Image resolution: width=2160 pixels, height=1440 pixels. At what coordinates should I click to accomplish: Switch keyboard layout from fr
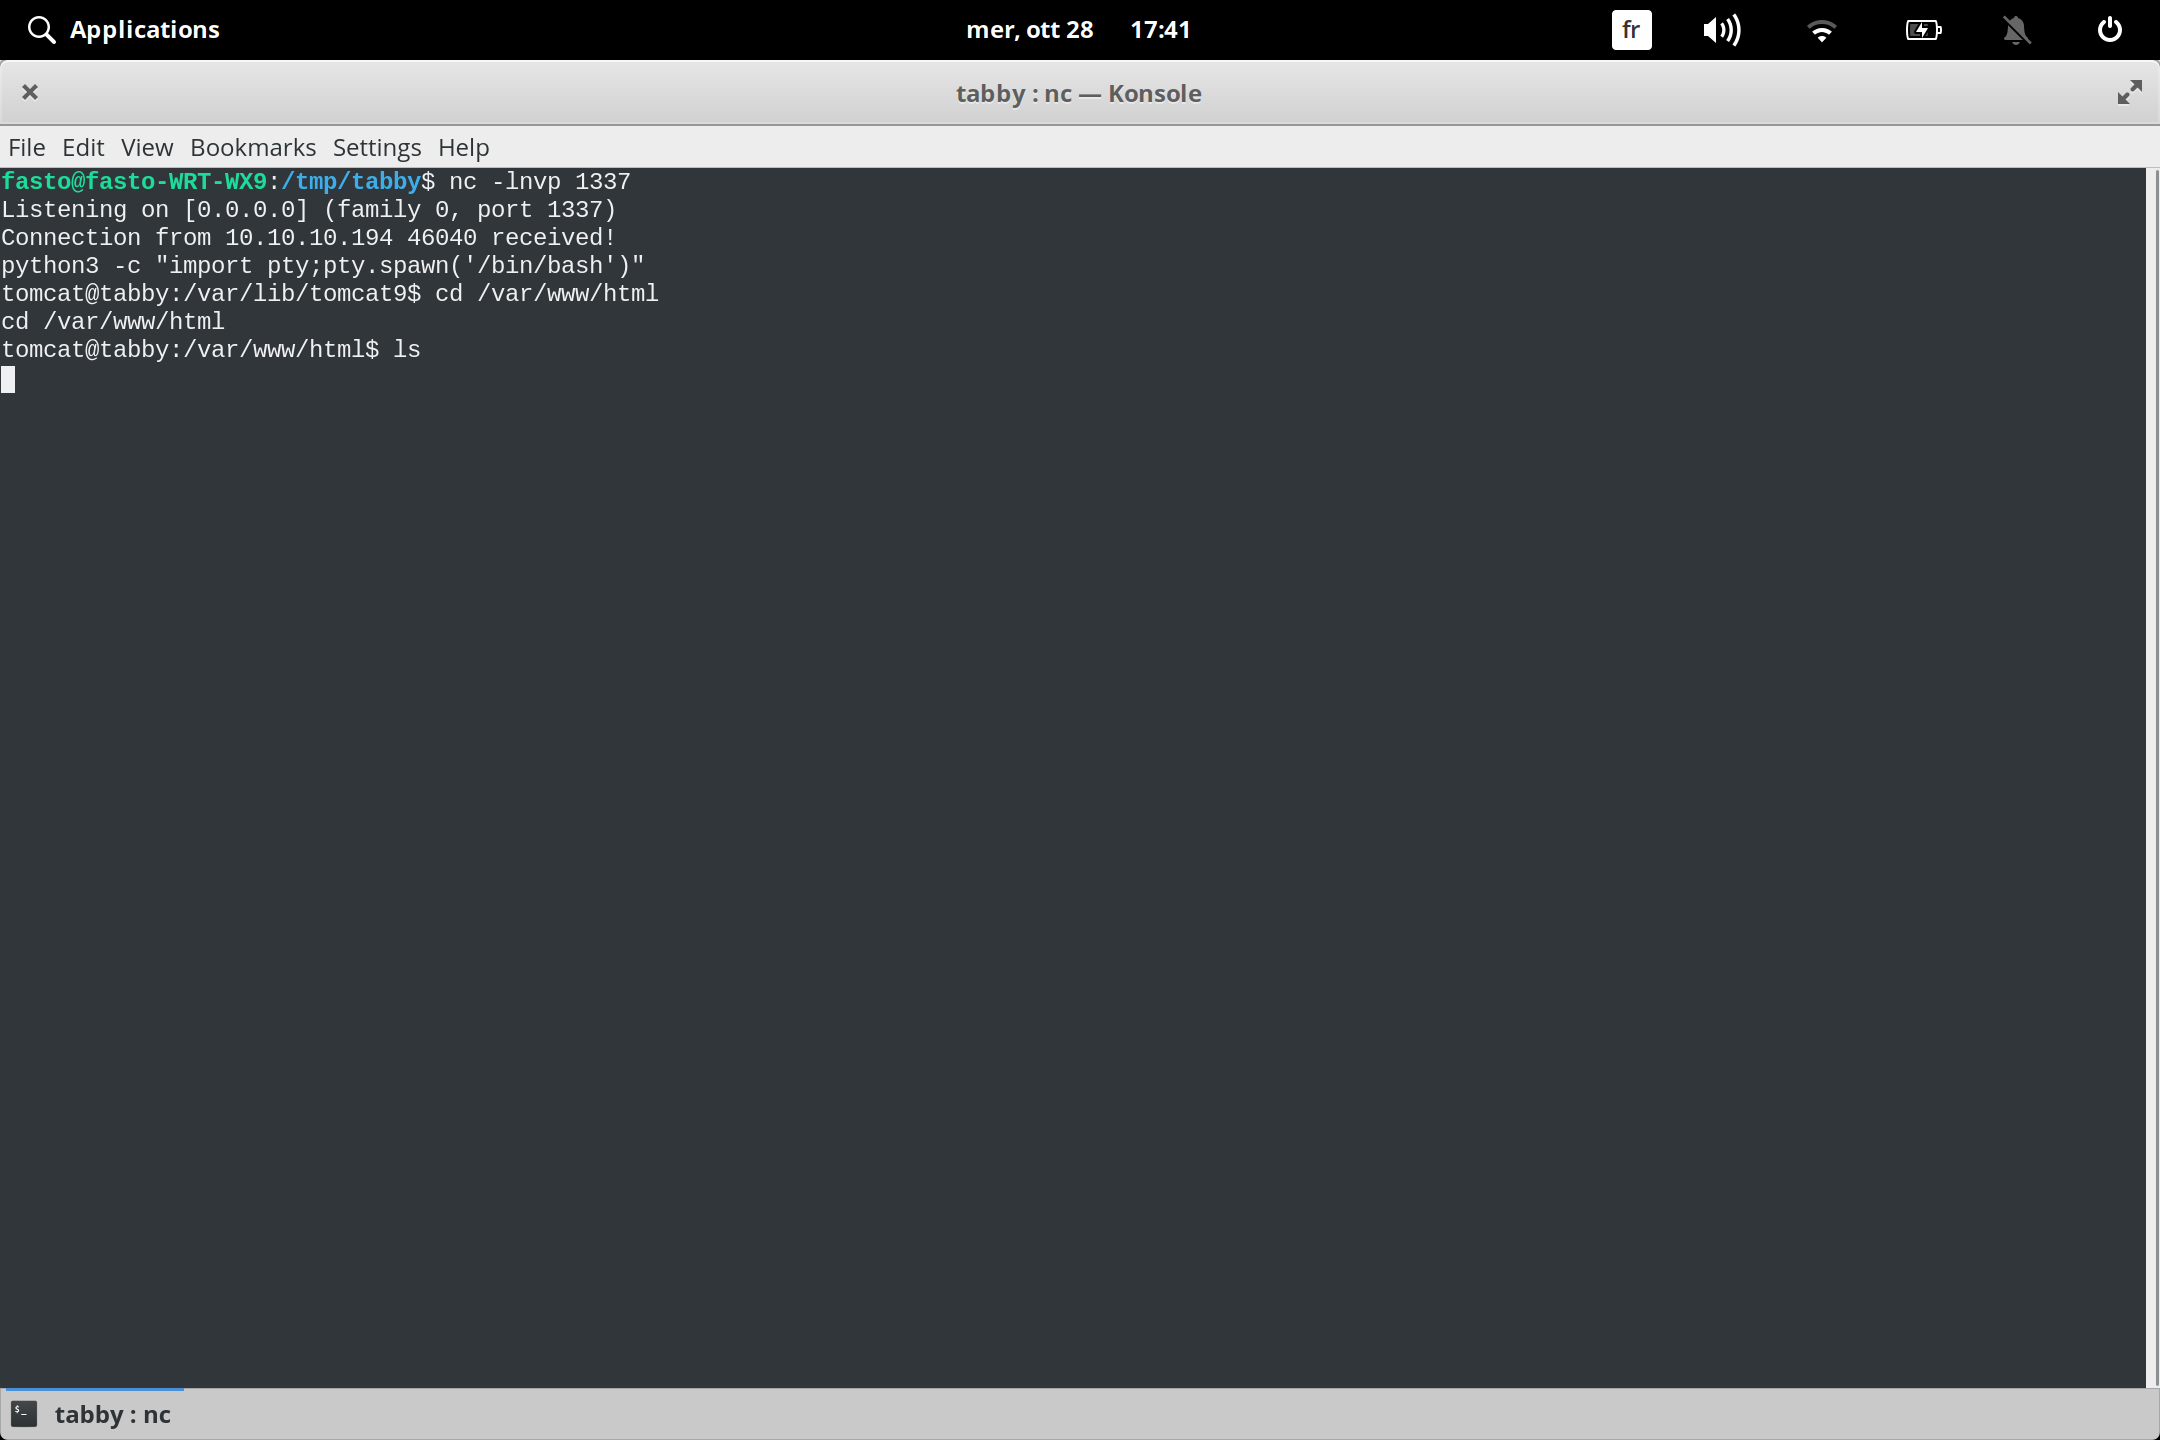tap(1630, 29)
